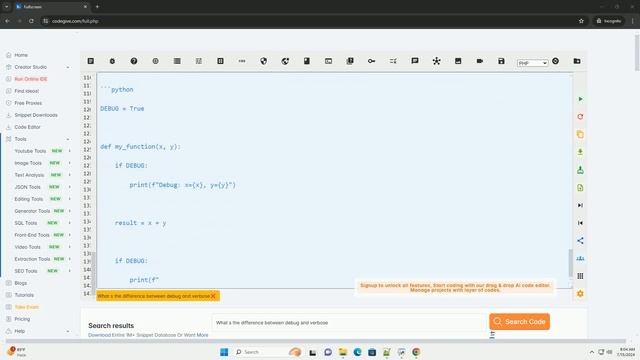Click the image picture icon in toolbar

point(458,61)
